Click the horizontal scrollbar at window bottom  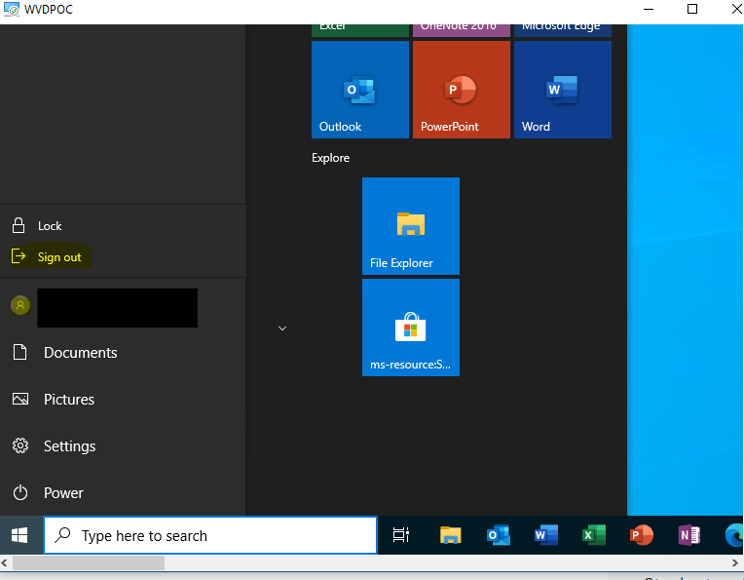[88, 564]
